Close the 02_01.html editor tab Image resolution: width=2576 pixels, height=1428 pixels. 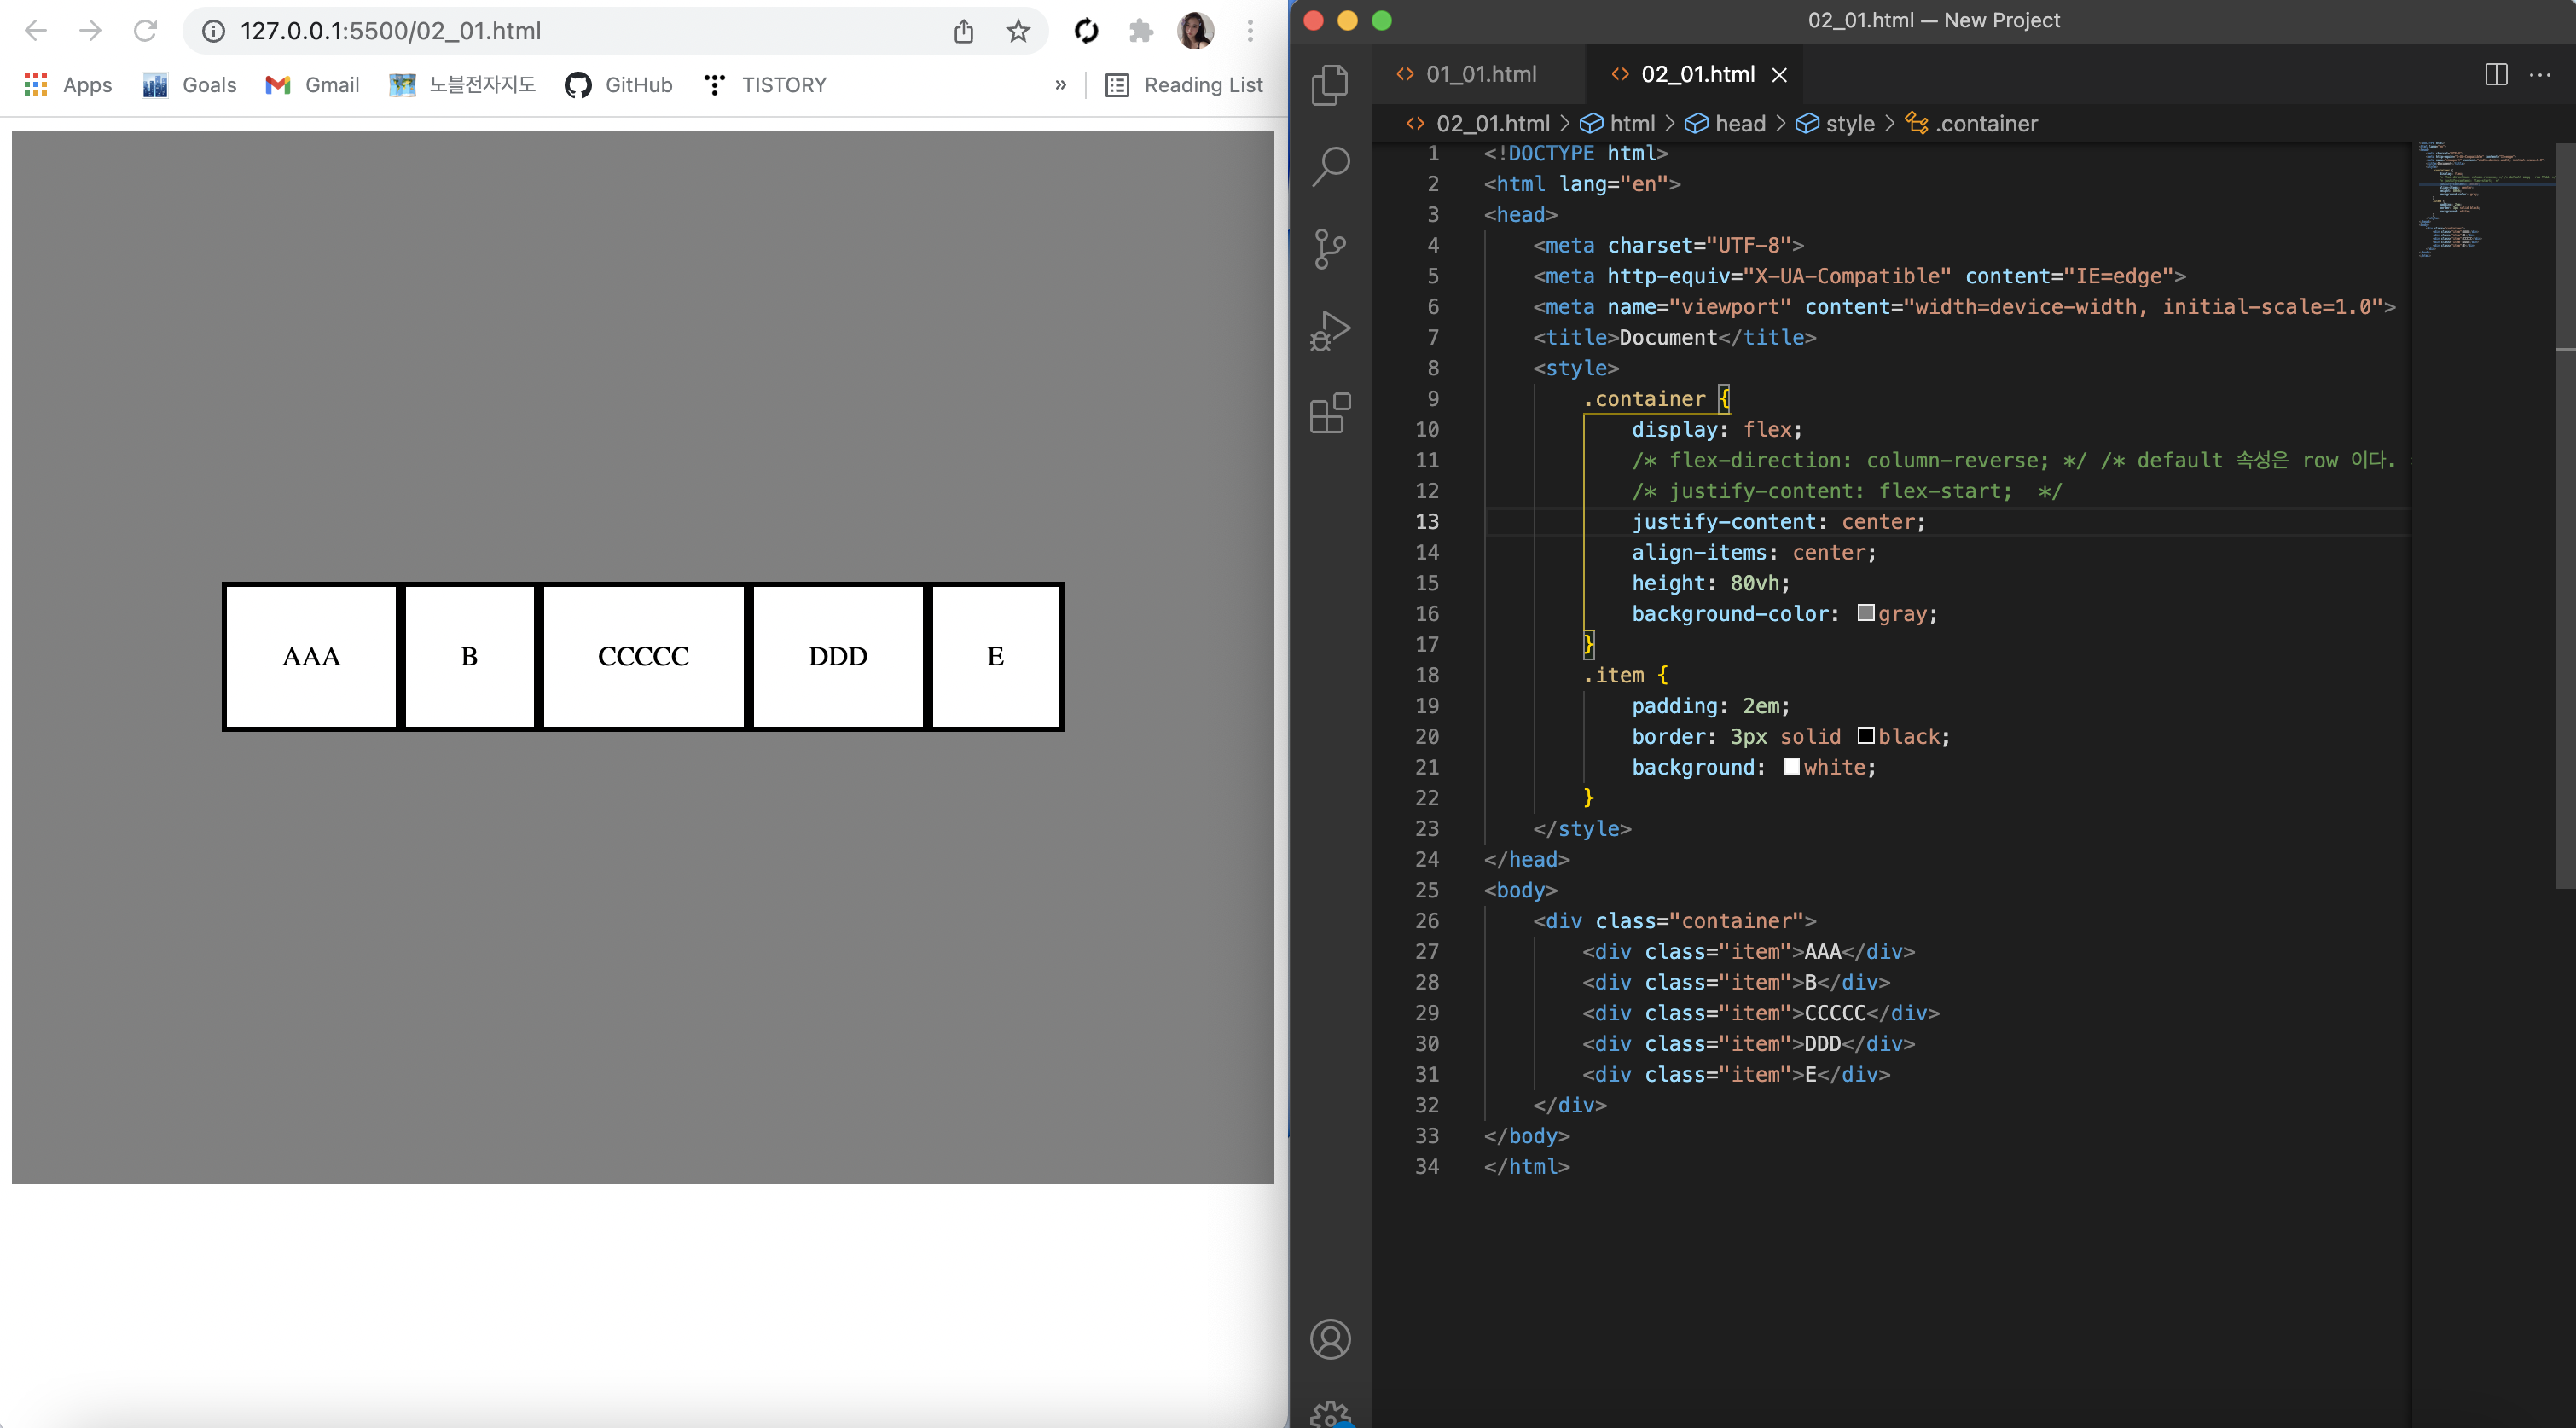point(1780,75)
